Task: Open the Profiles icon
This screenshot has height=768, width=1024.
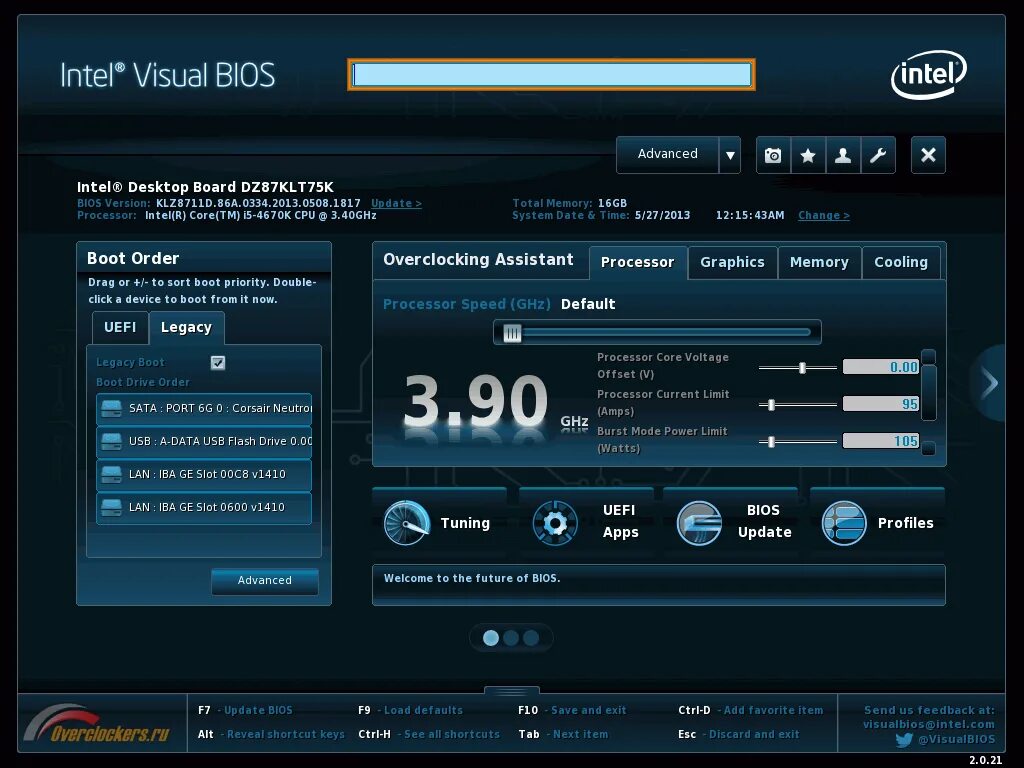Action: coord(844,522)
